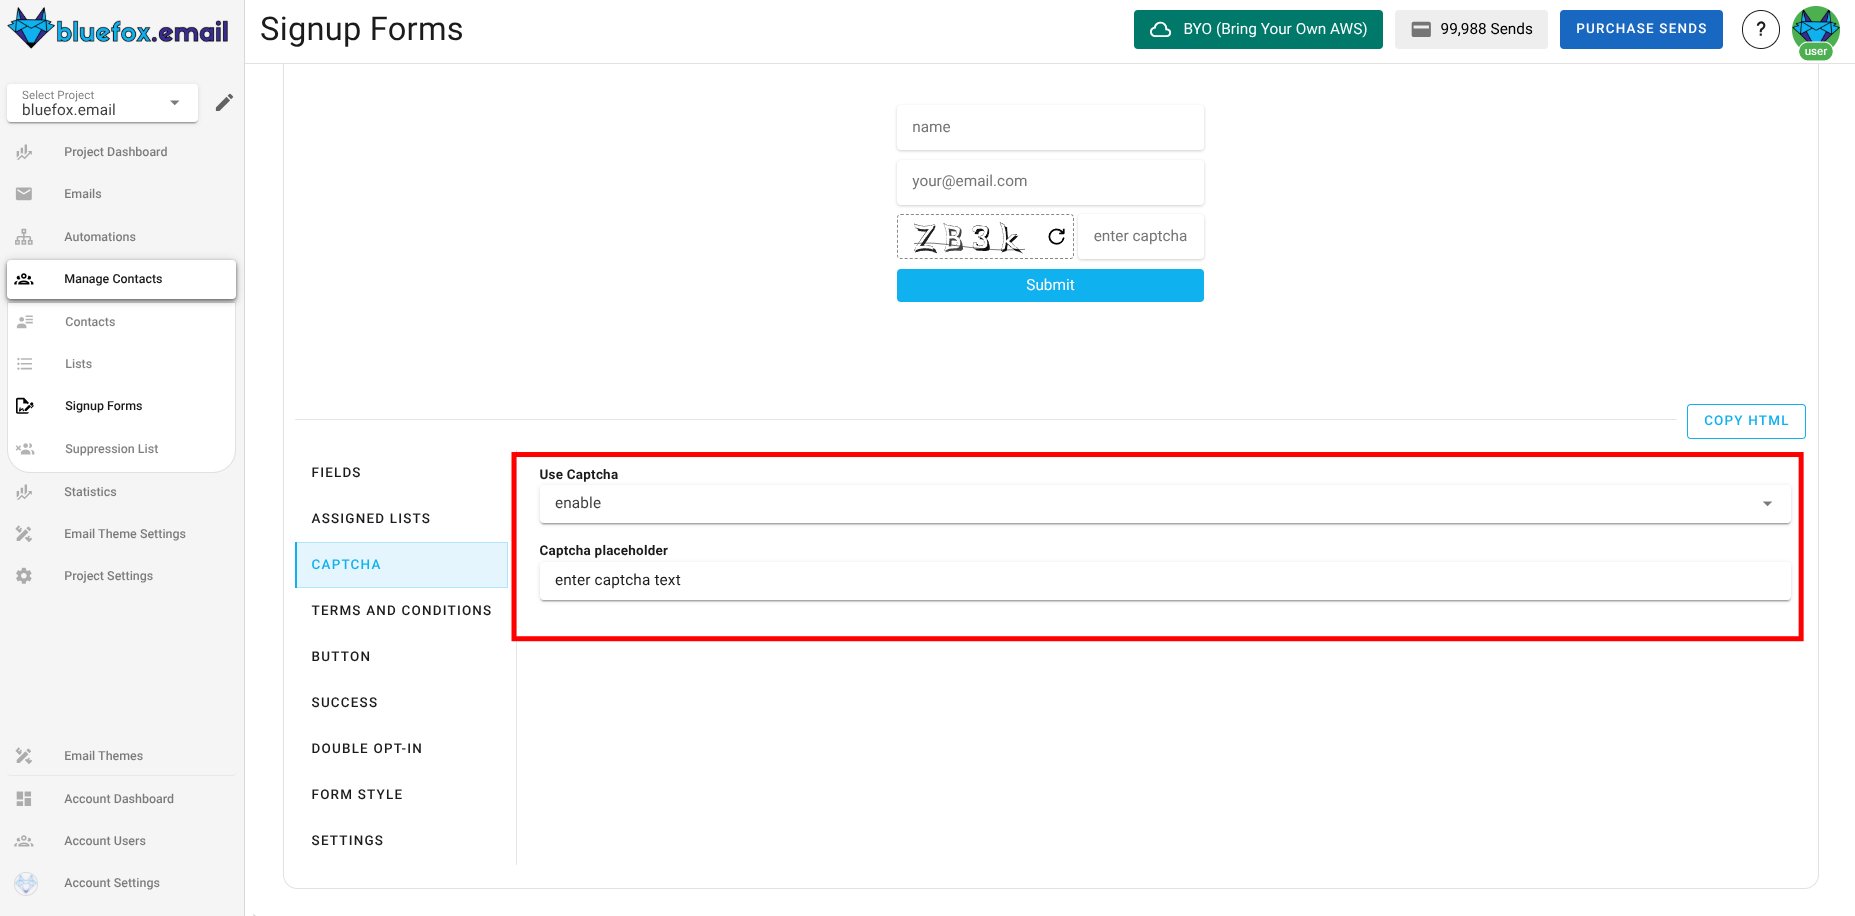Switch to the CAPTCHA tab

[x=346, y=564]
